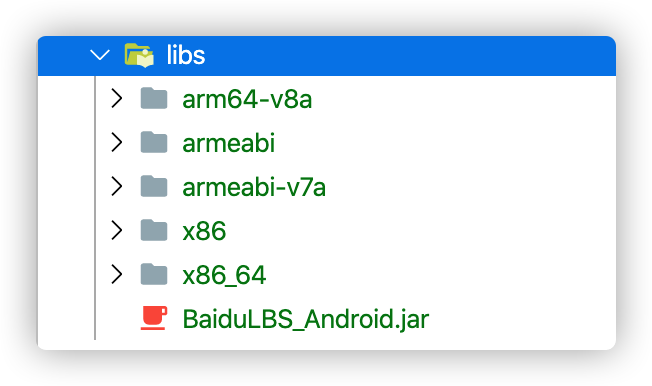
Task: Click the x86 folder icon
Action: pyautogui.click(x=154, y=230)
